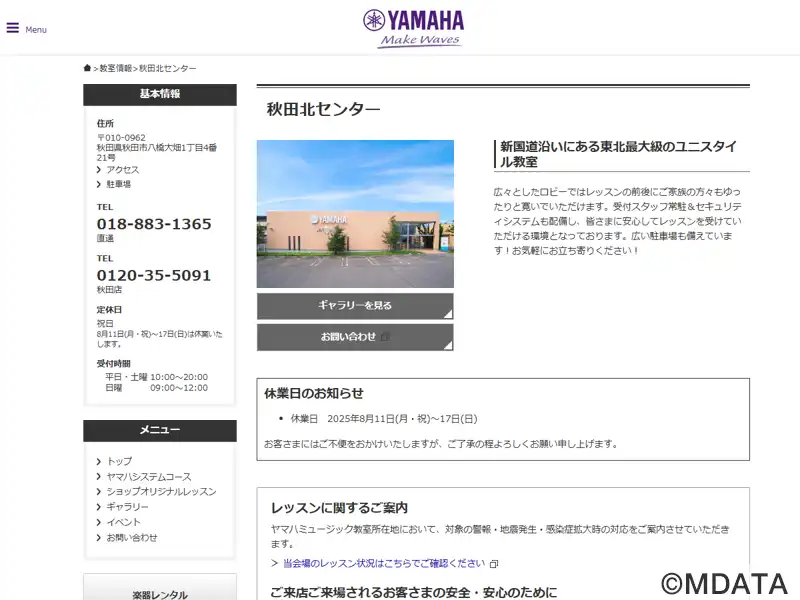The height and width of the screenshot is (600, 800).
Task: Open 教室情報 breadcrumb link
Action: coord(115,68)
